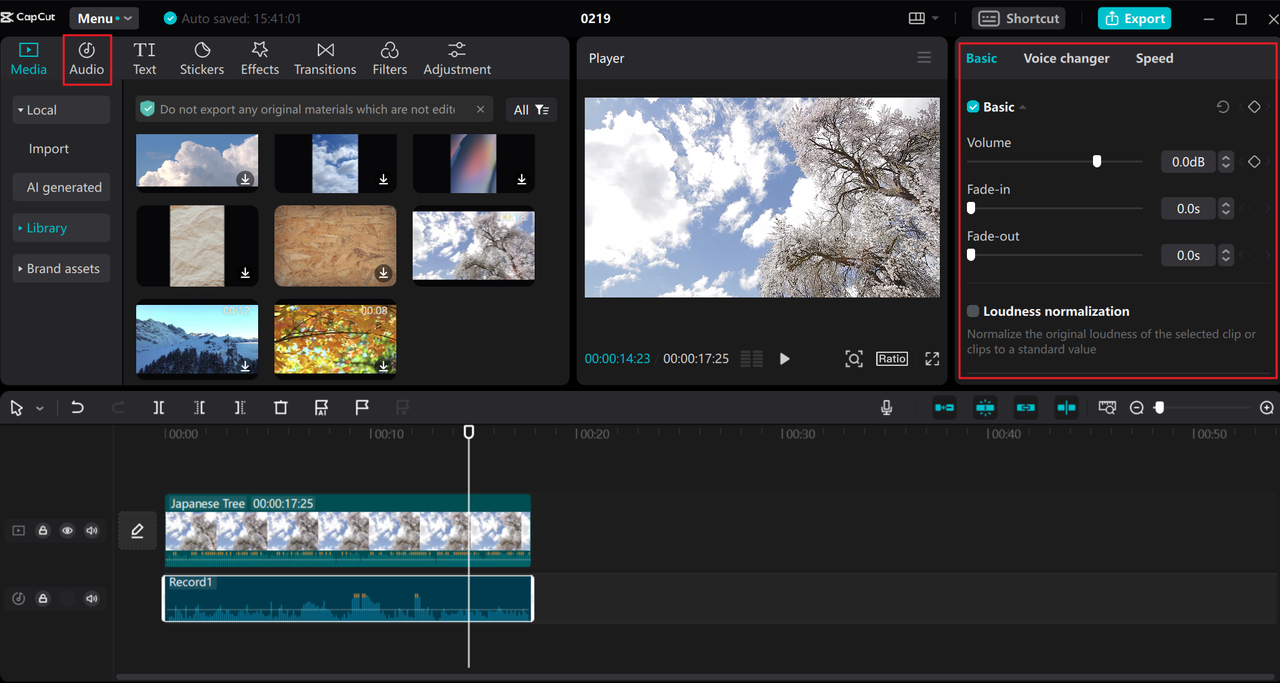This screenshot has width=1280, height=683.
Task: Split the clip at playhead
Action: pos(159,407)
